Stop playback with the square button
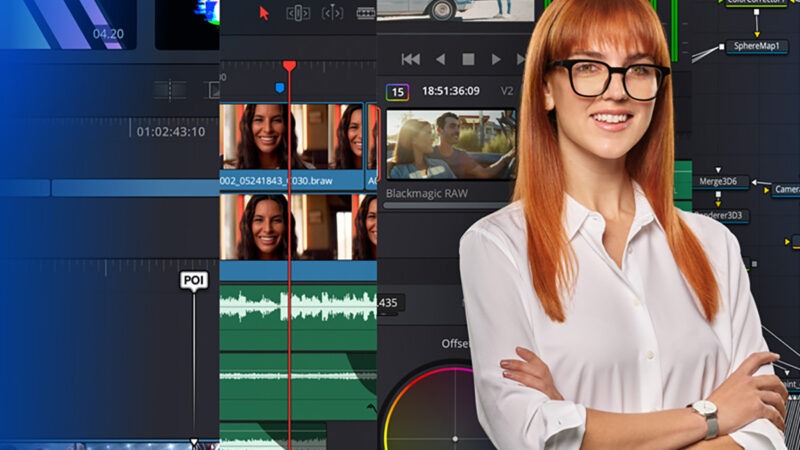800x450 pixels. pos(468,60)
